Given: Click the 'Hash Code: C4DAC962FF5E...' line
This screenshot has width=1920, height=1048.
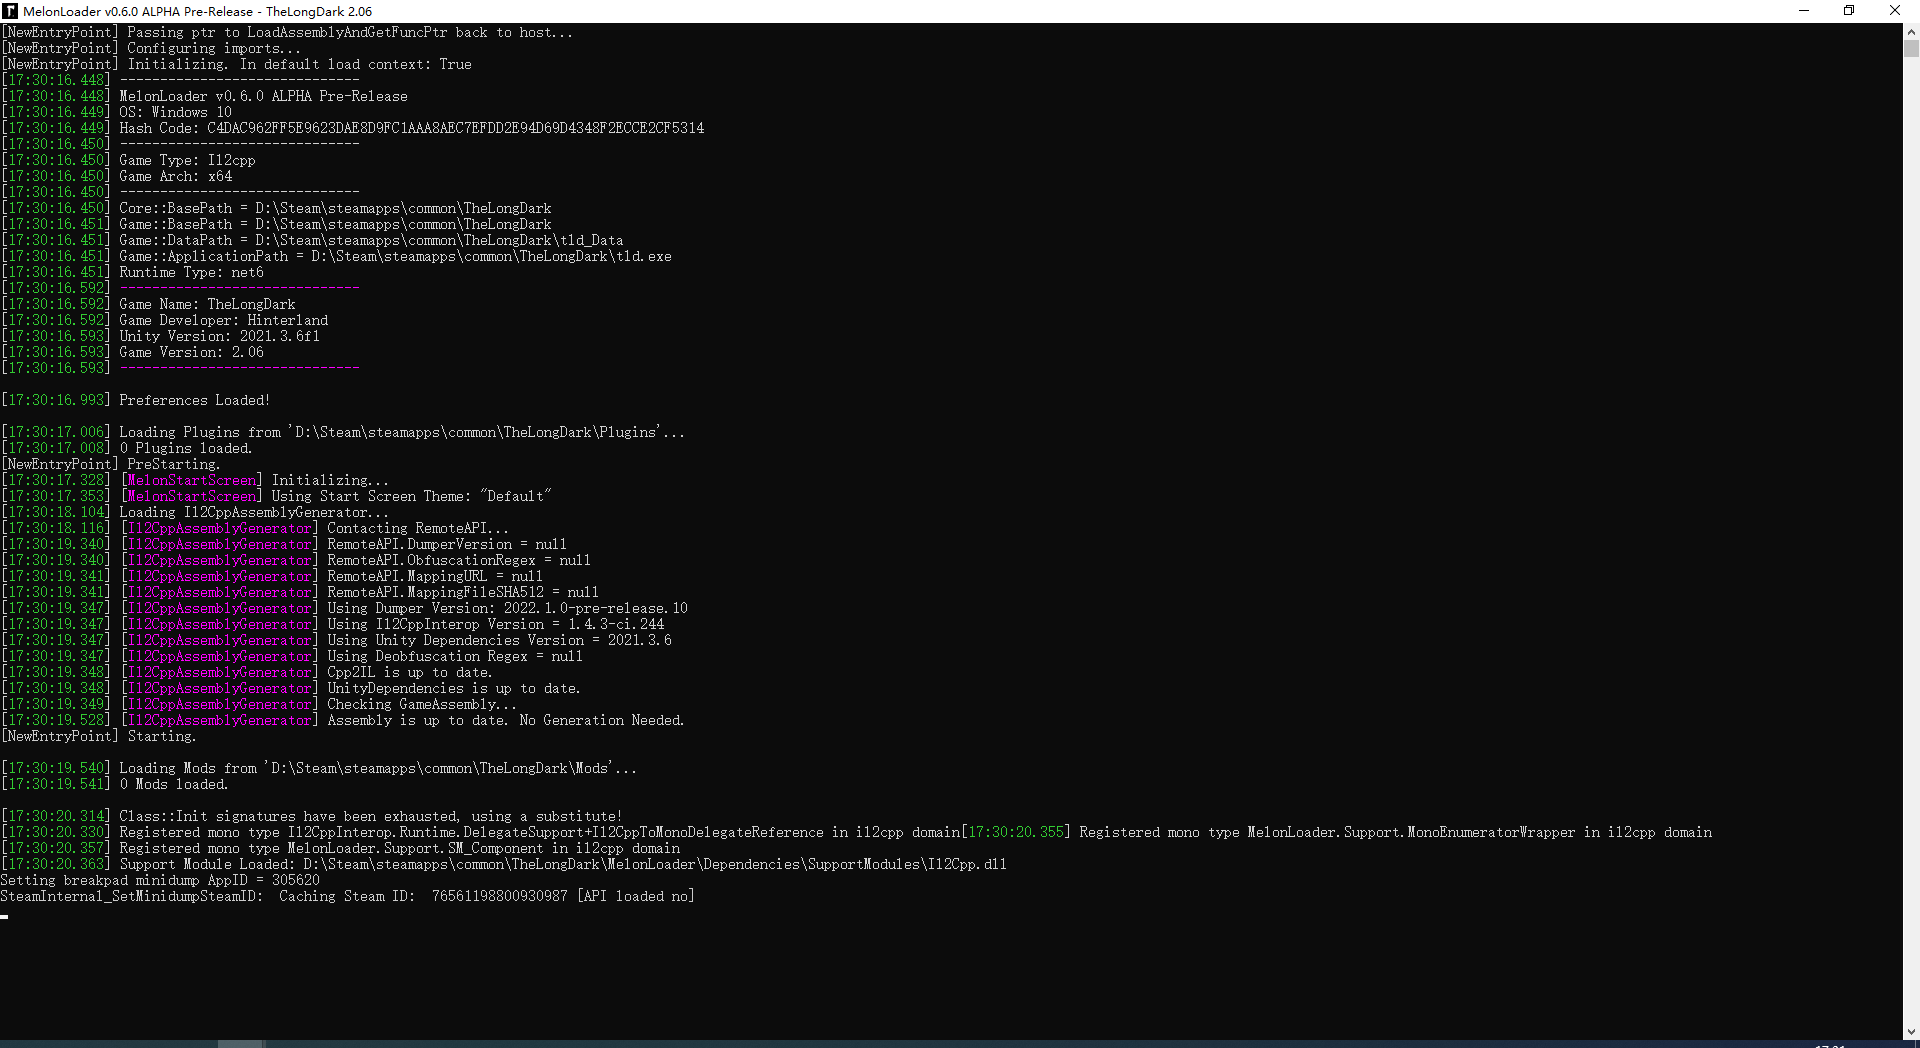Looking at the screenshot, I should tap(353, 128).
